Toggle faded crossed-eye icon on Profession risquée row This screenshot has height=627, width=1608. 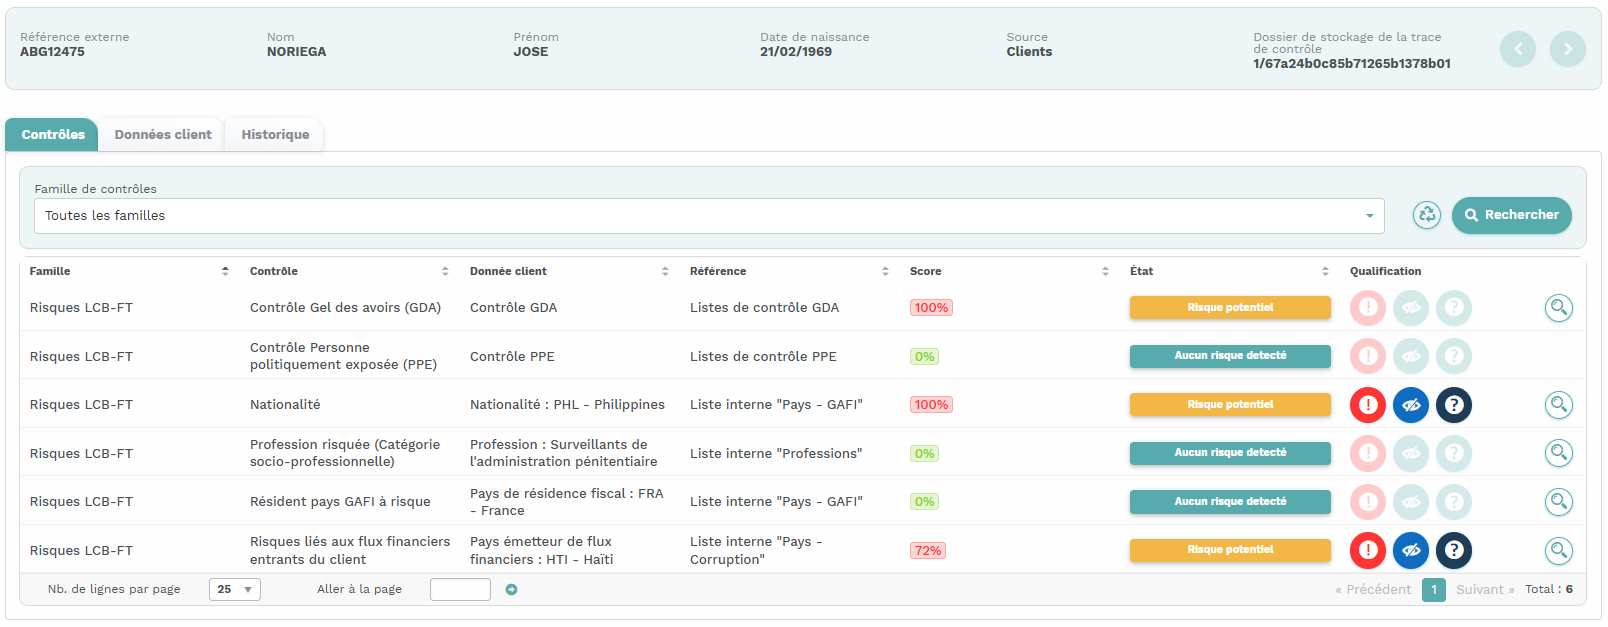(1411, 453)
